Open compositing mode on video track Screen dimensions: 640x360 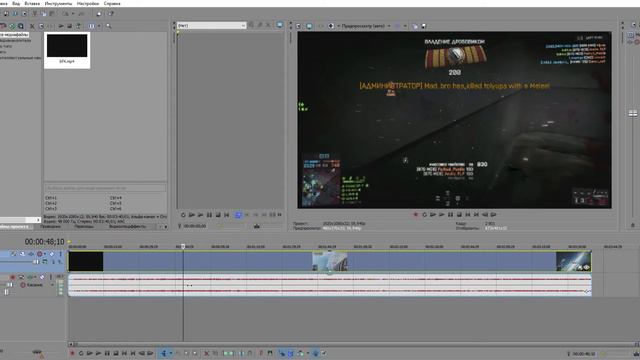pos(45,262)
